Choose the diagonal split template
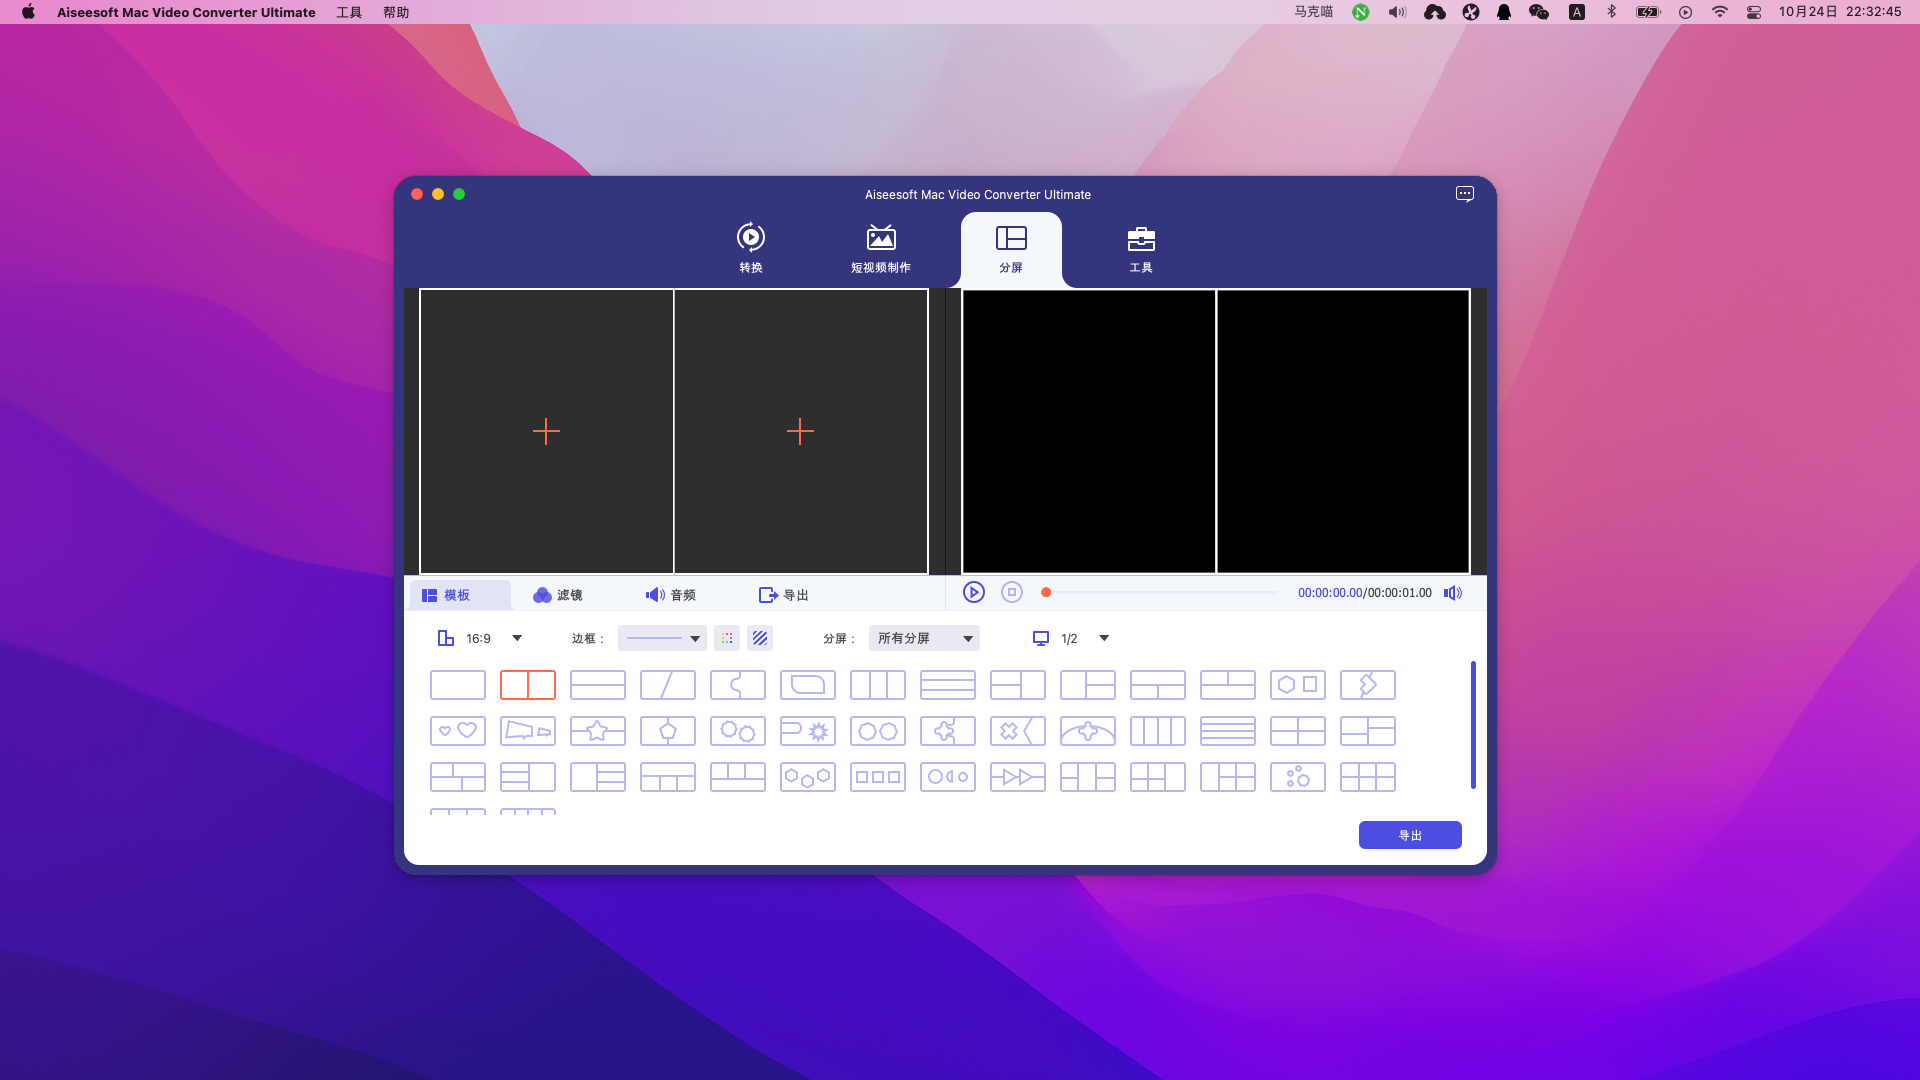This screenshot has width=1920, height=1080. (x=668, y=685)
